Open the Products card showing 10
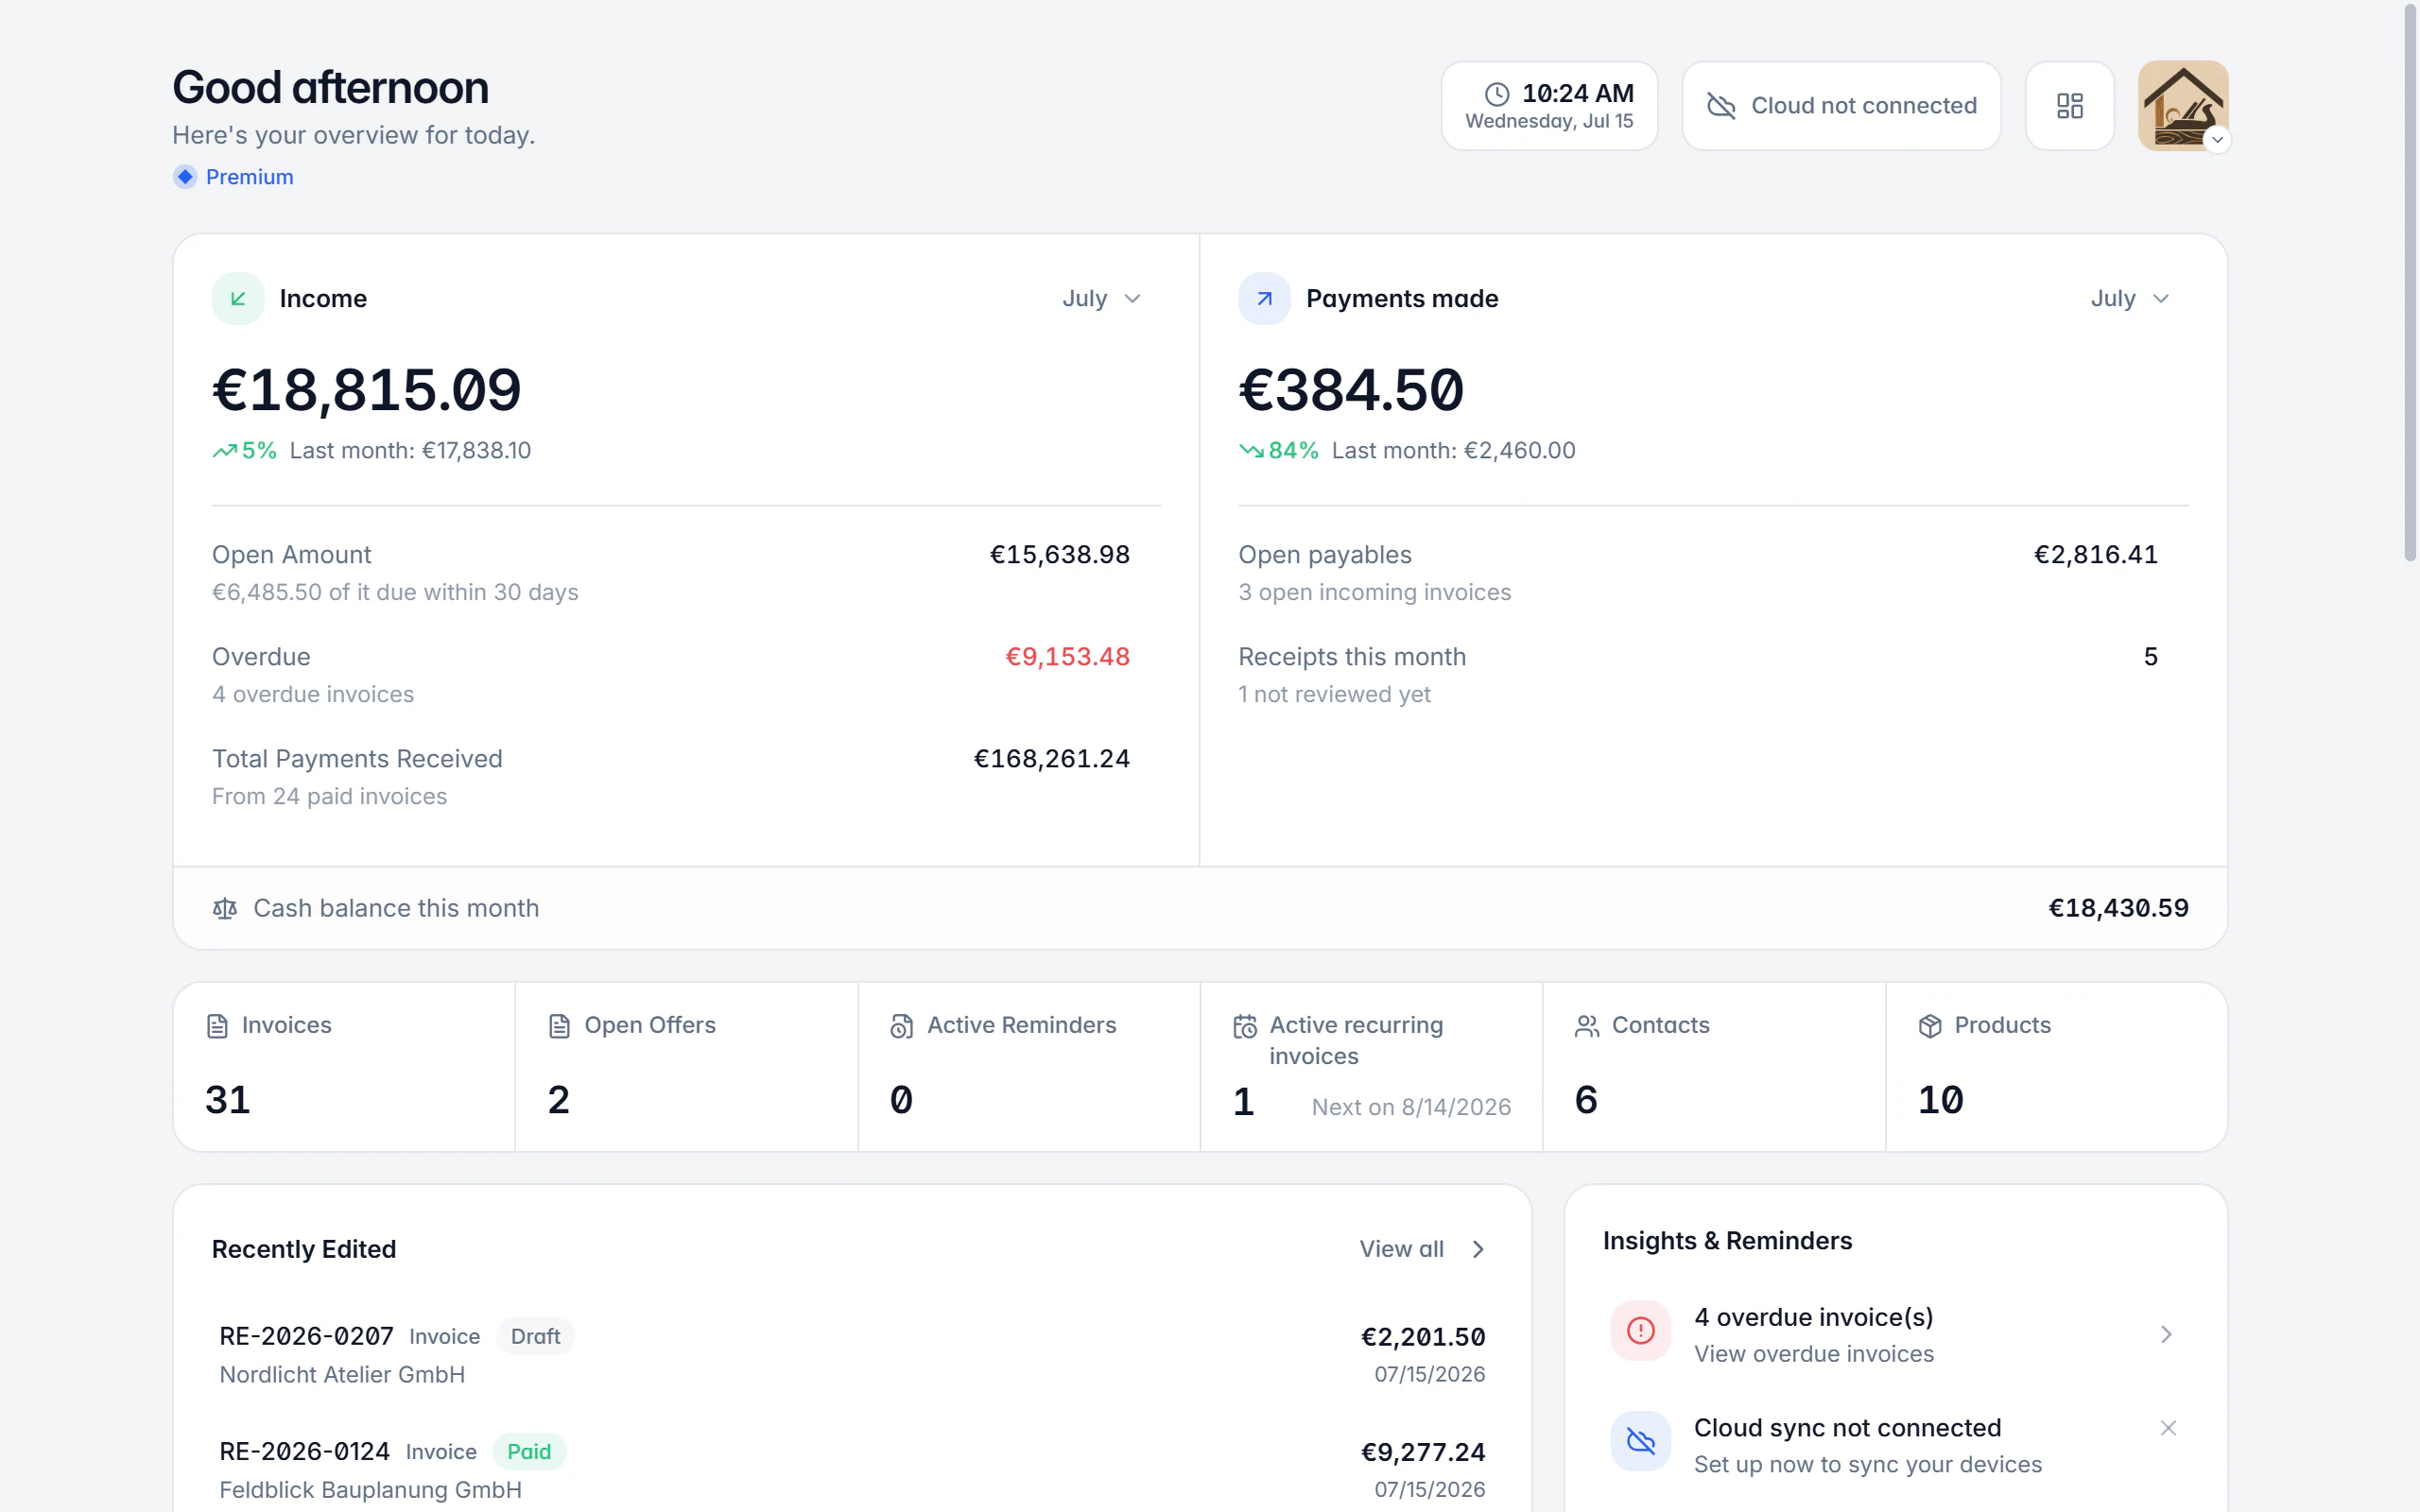The height and width of the screenshot is (1512, 2420). (2057, 1067)
